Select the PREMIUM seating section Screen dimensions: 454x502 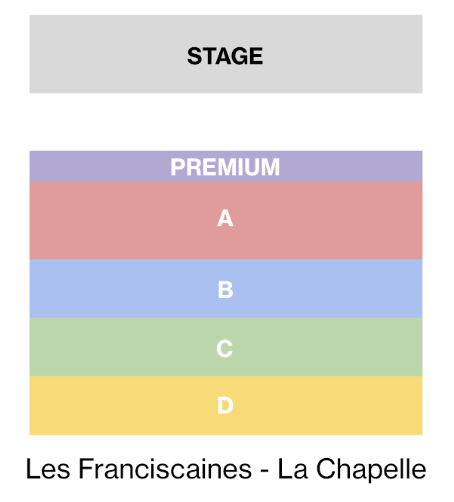[x=226, y=166]
